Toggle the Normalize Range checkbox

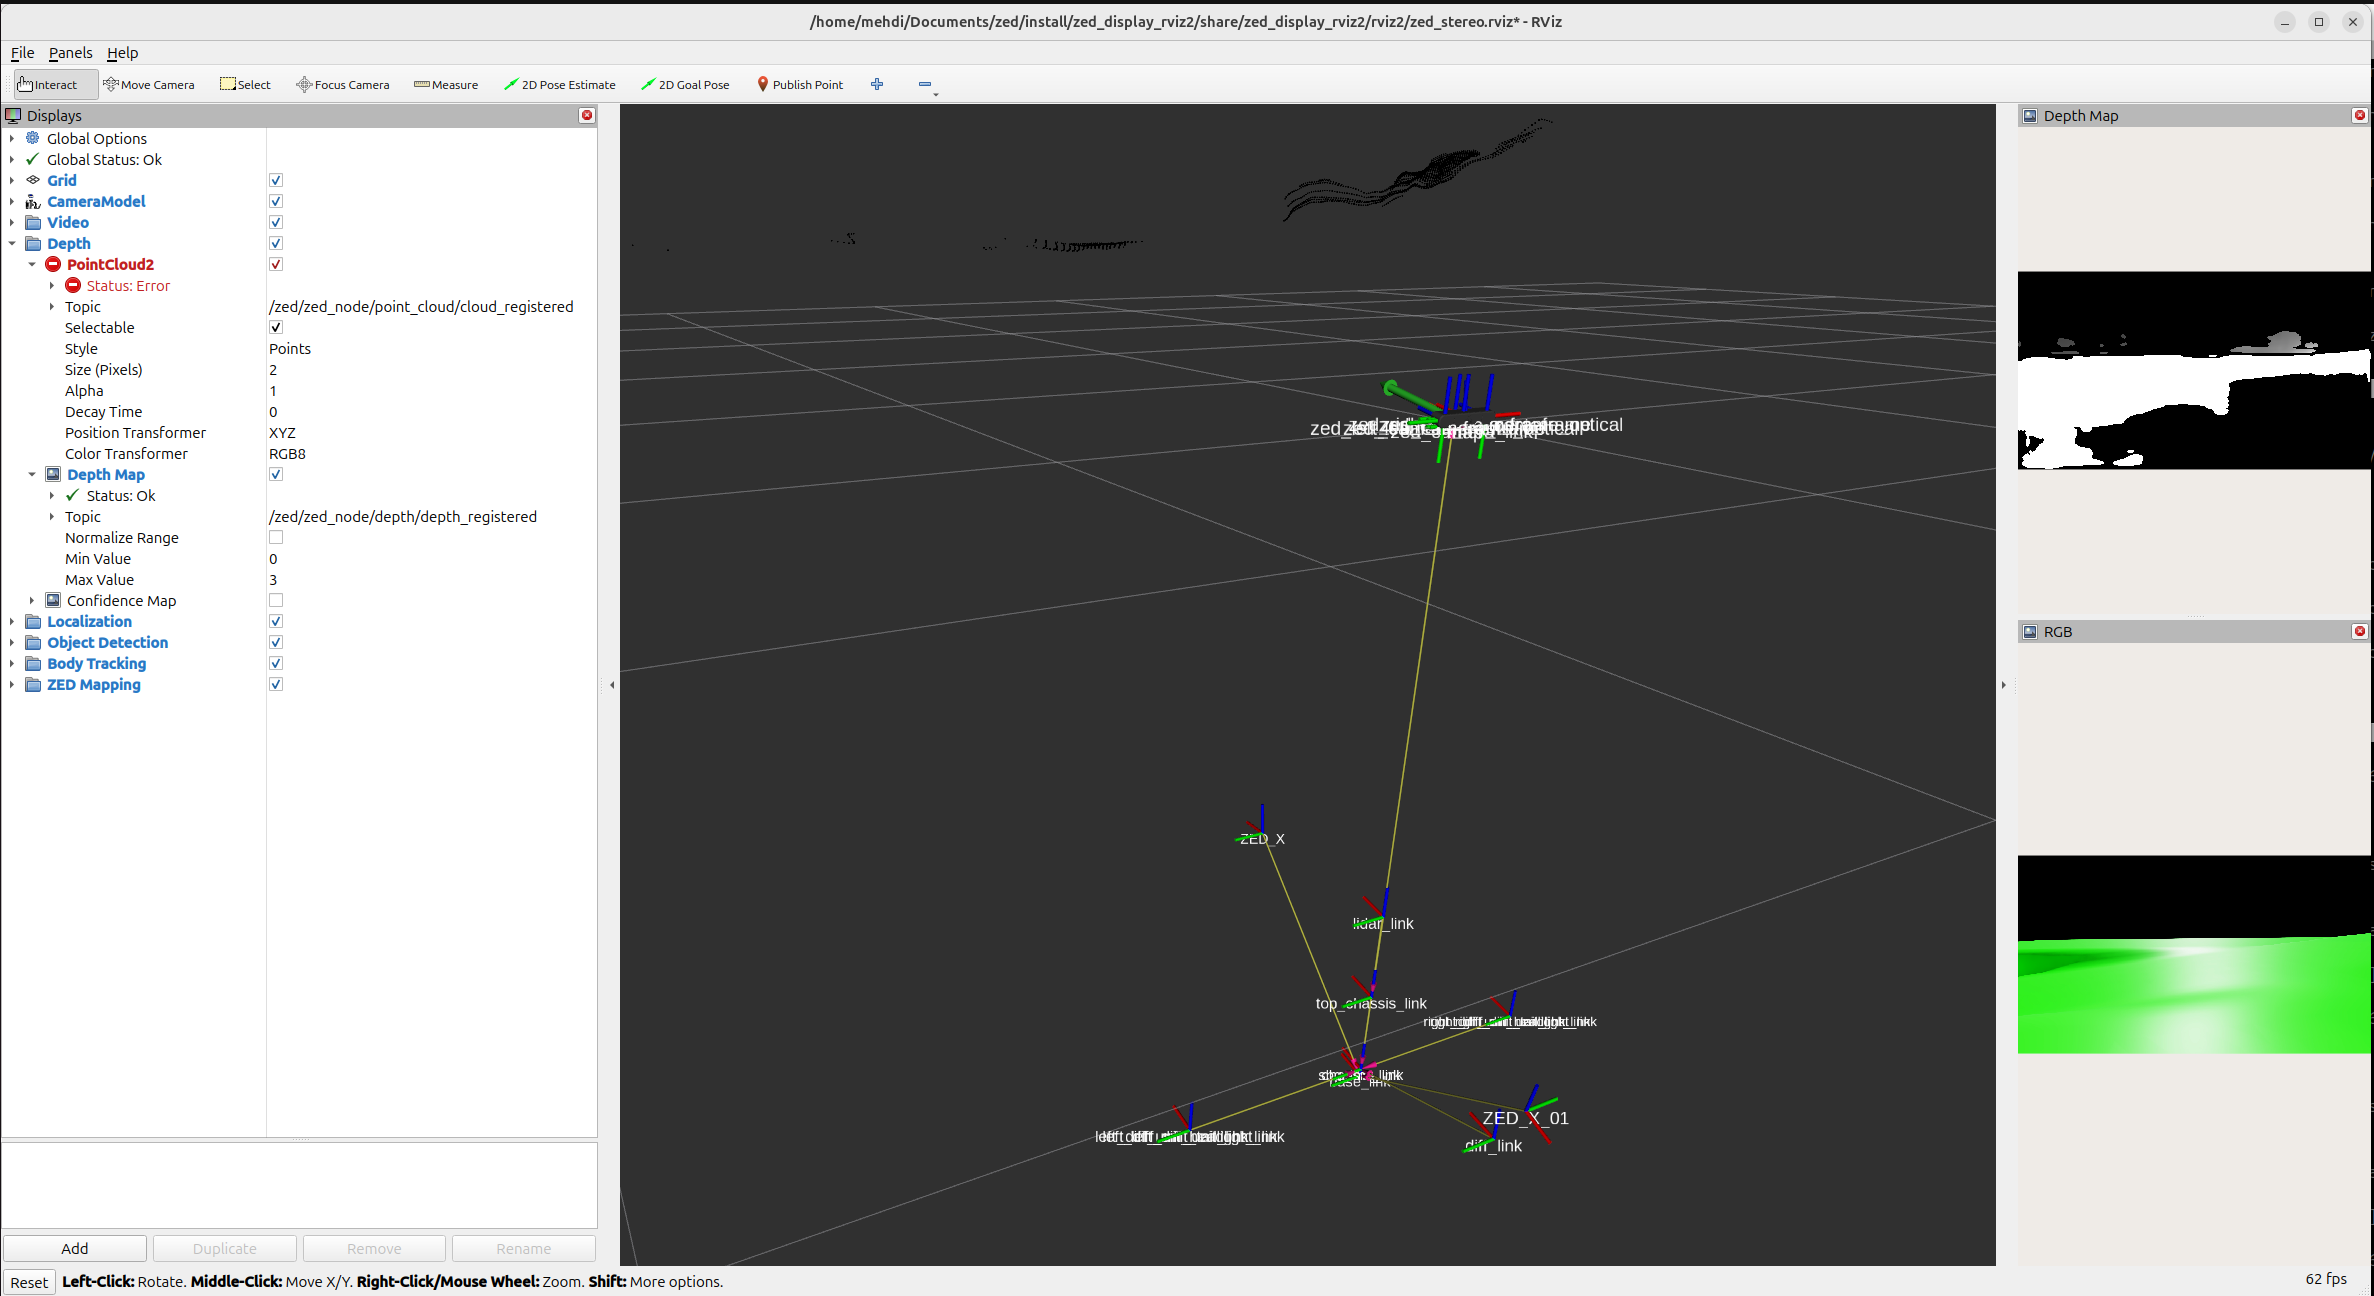pos(276,538)
